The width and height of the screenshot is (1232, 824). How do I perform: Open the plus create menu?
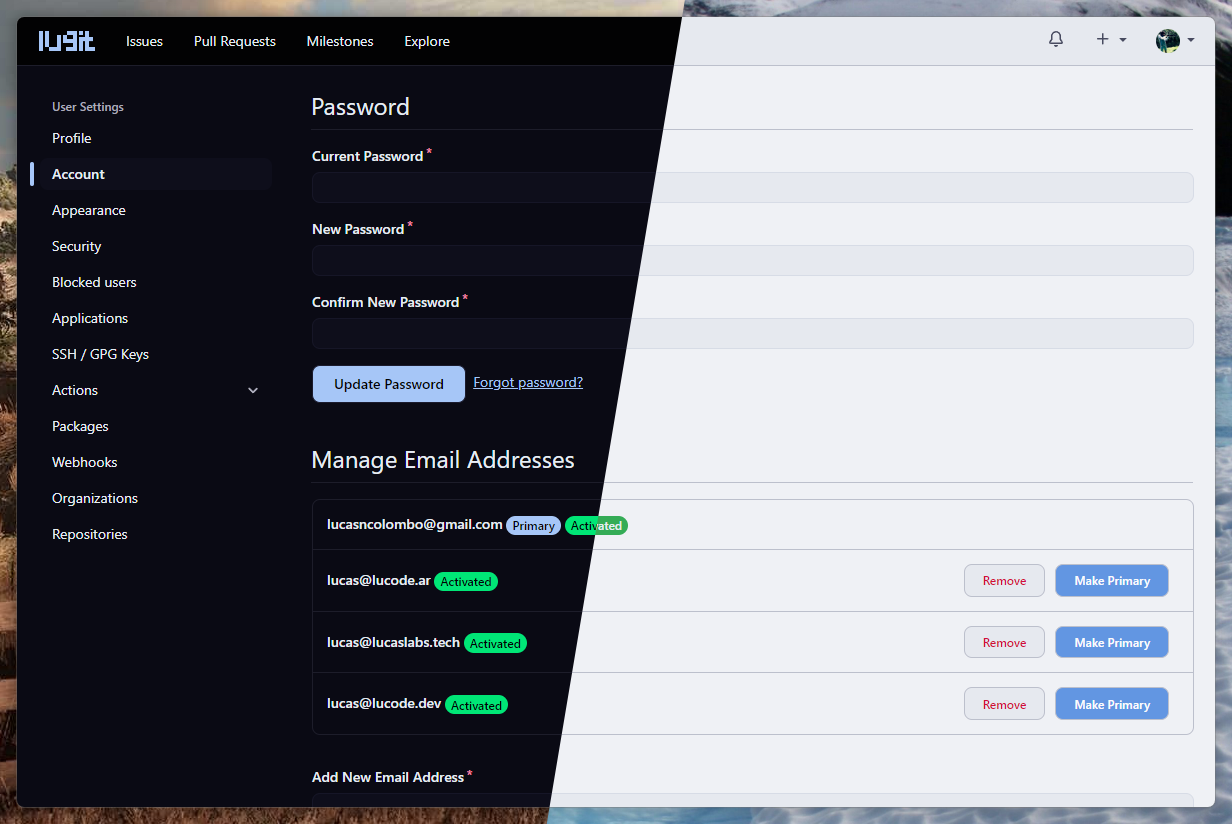click(x=1109, y=40)
